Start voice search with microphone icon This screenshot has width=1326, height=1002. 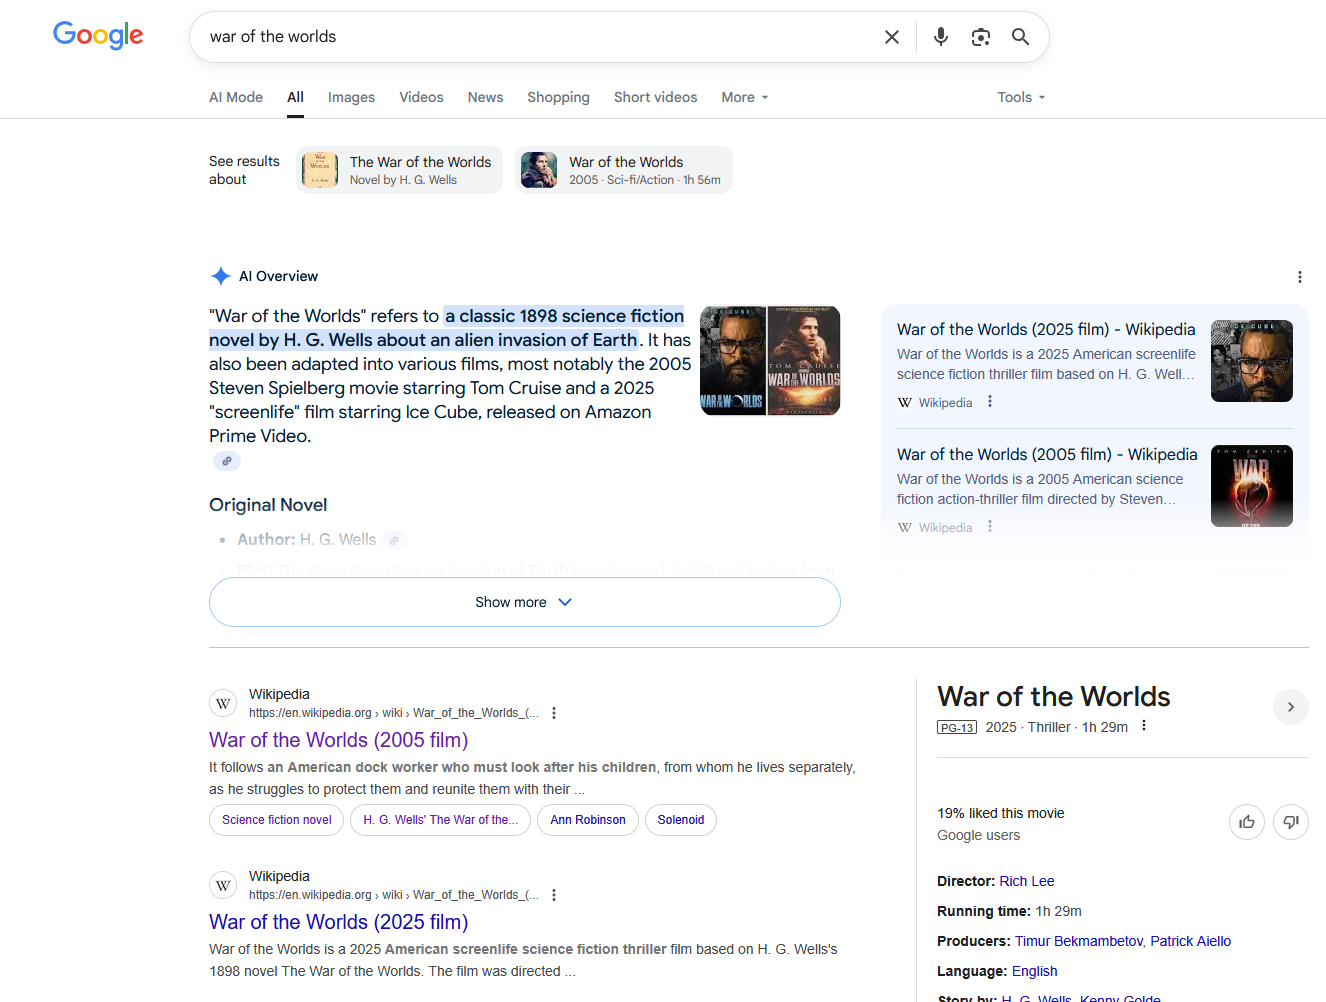941,37
